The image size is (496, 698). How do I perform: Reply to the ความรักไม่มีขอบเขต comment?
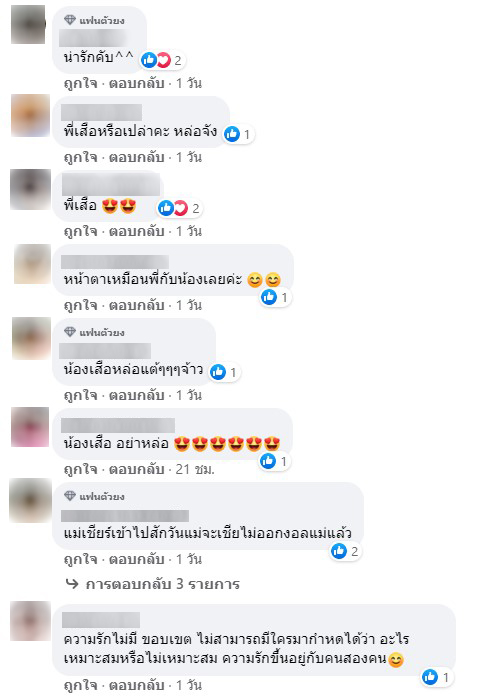click(x=136, y=686)
